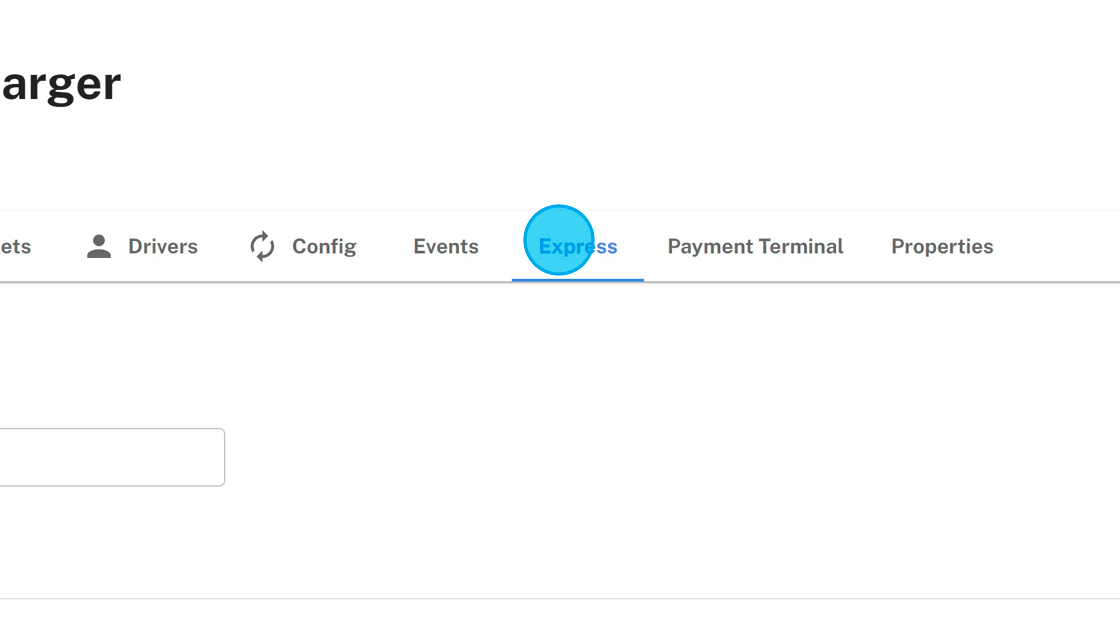
Task: Click the blue underline beneath Express tab
Action: tap(578, 280)
